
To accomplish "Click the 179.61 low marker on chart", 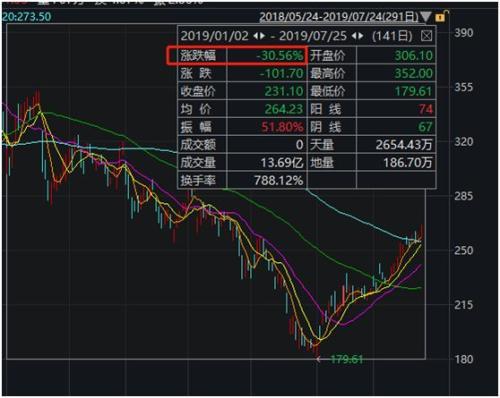I will [346, 359].
